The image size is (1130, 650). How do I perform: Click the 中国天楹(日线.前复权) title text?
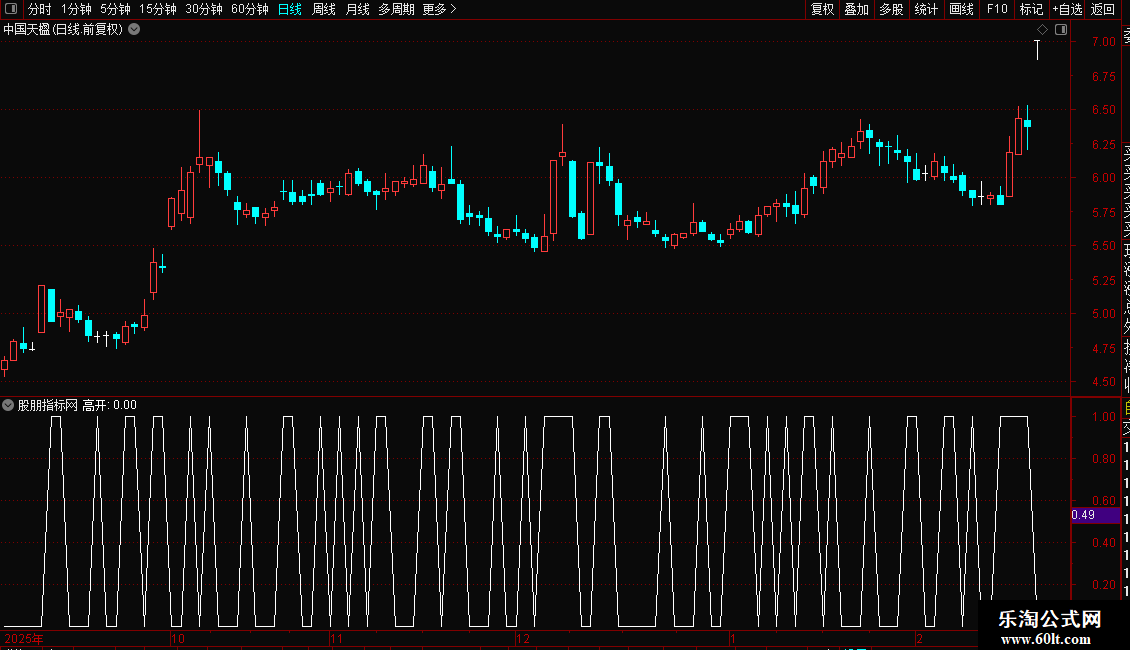point(63,30)
